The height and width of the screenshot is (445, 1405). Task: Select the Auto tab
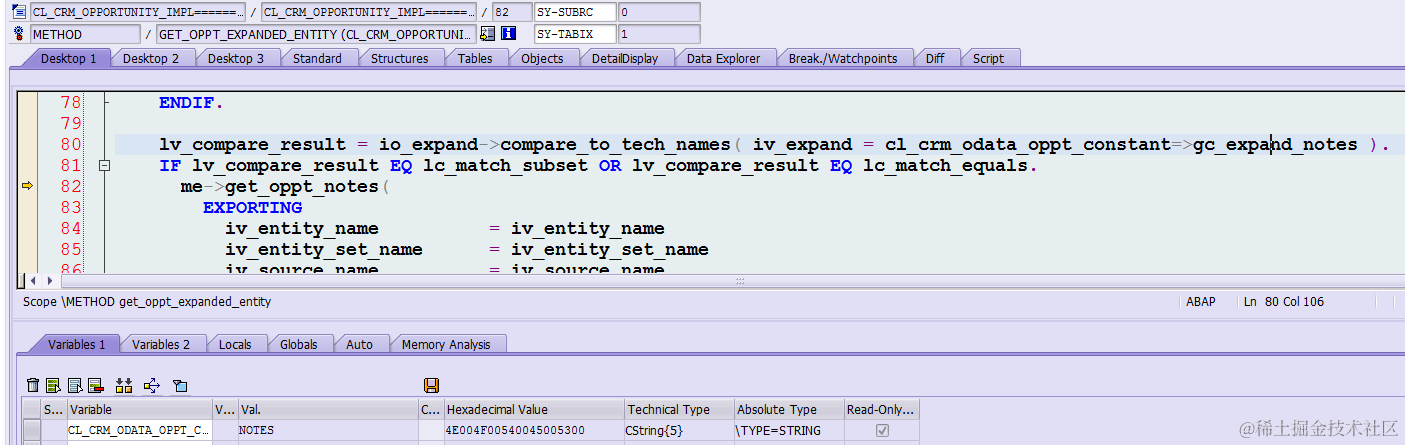359,344
